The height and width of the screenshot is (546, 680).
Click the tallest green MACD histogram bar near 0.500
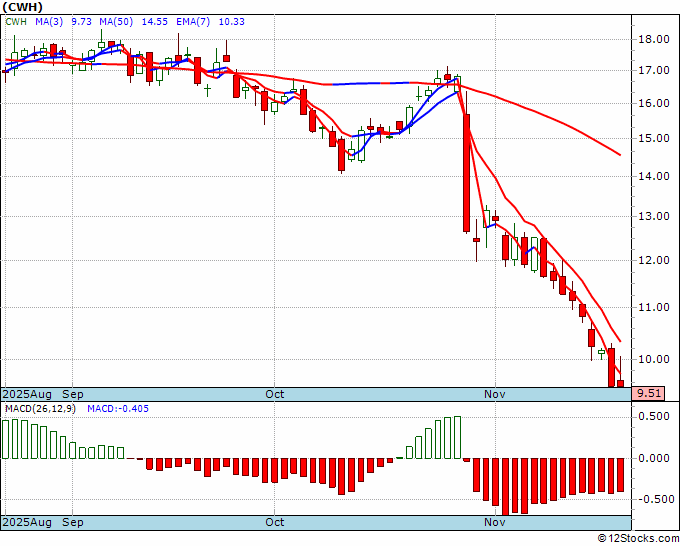pos(457,438)
